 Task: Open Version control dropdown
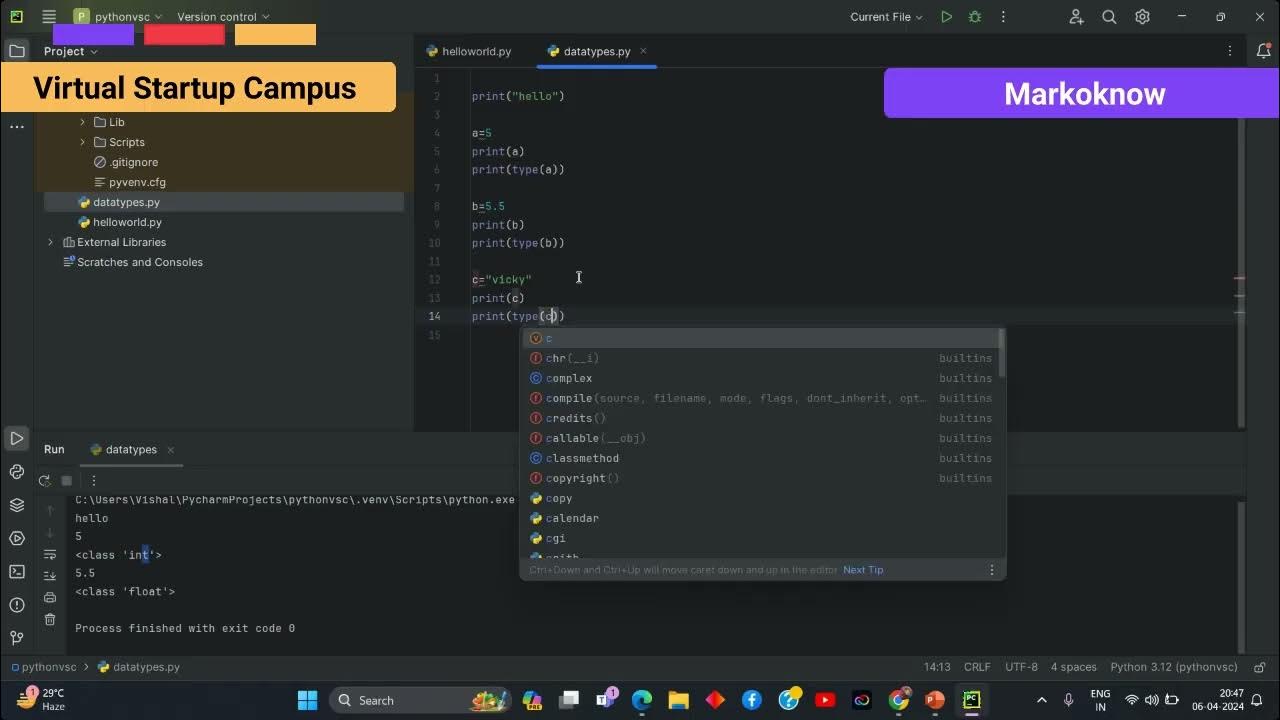click(223, 17)
